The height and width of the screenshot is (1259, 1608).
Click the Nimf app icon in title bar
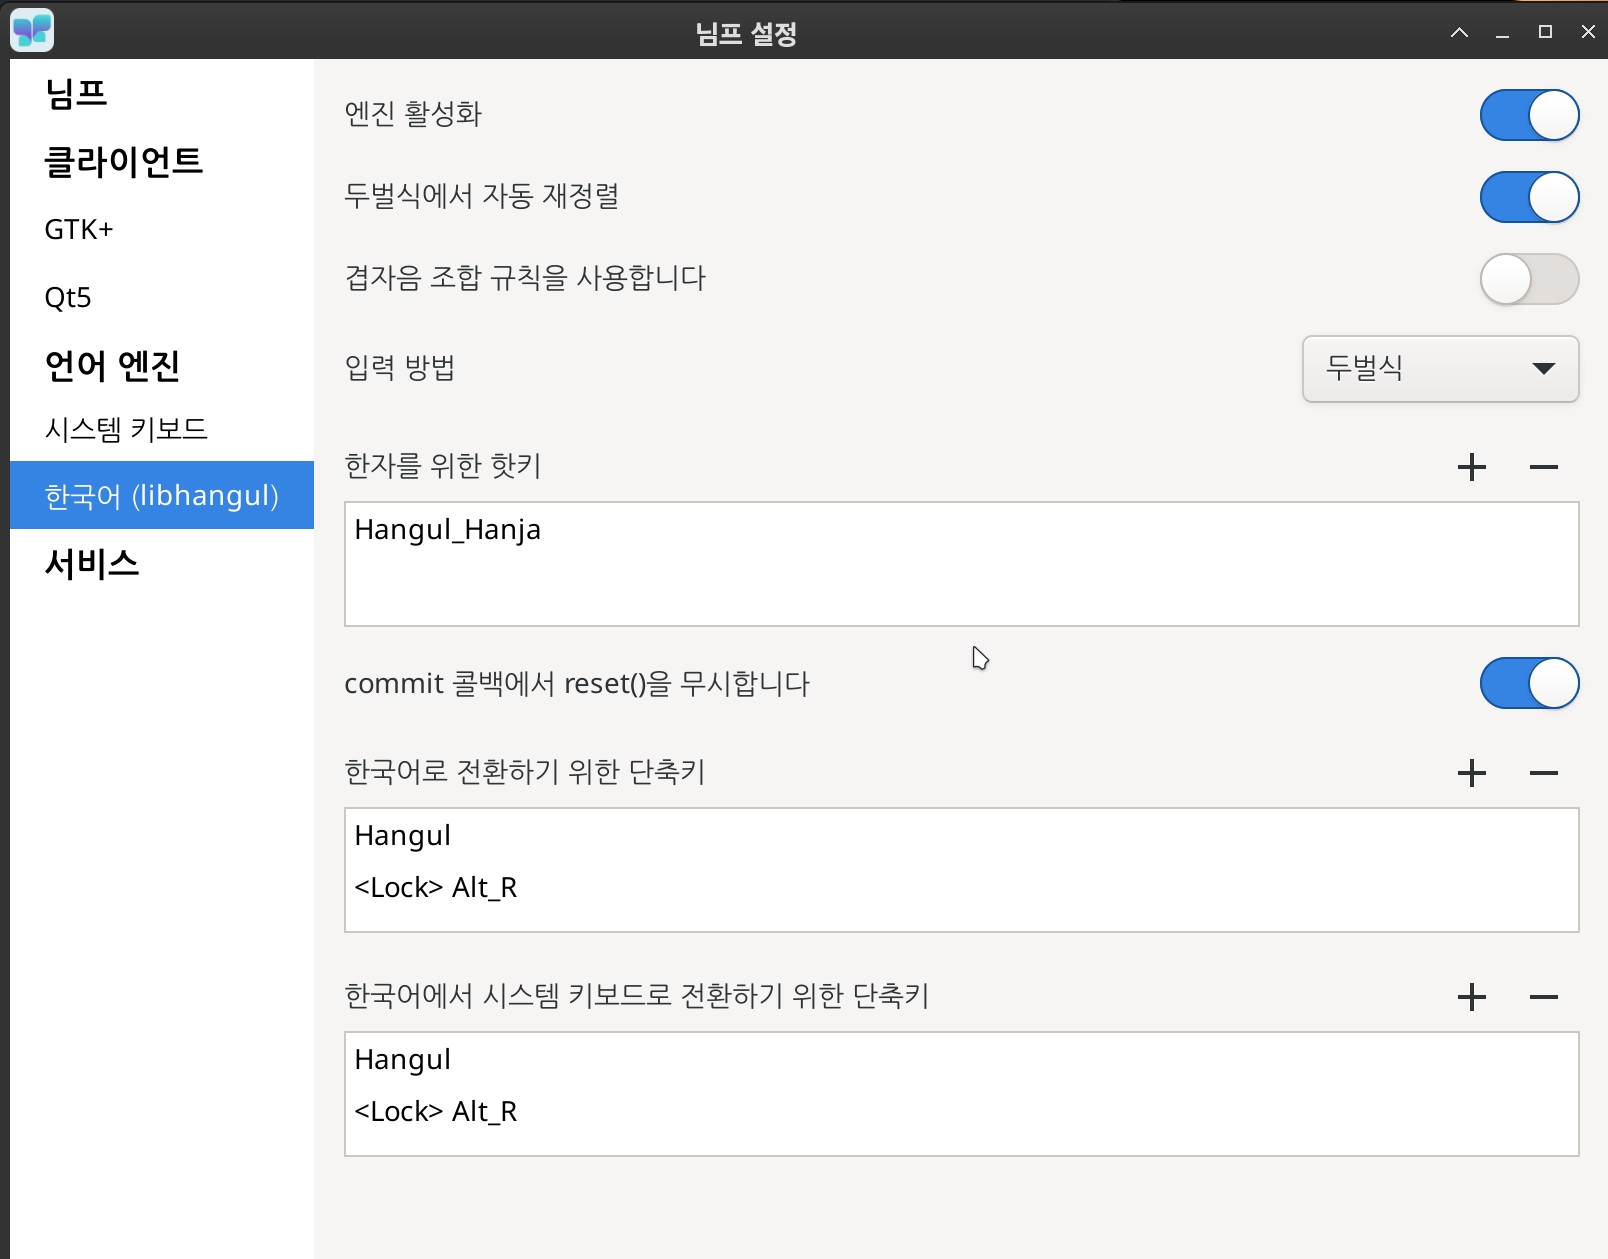(32, 31)
